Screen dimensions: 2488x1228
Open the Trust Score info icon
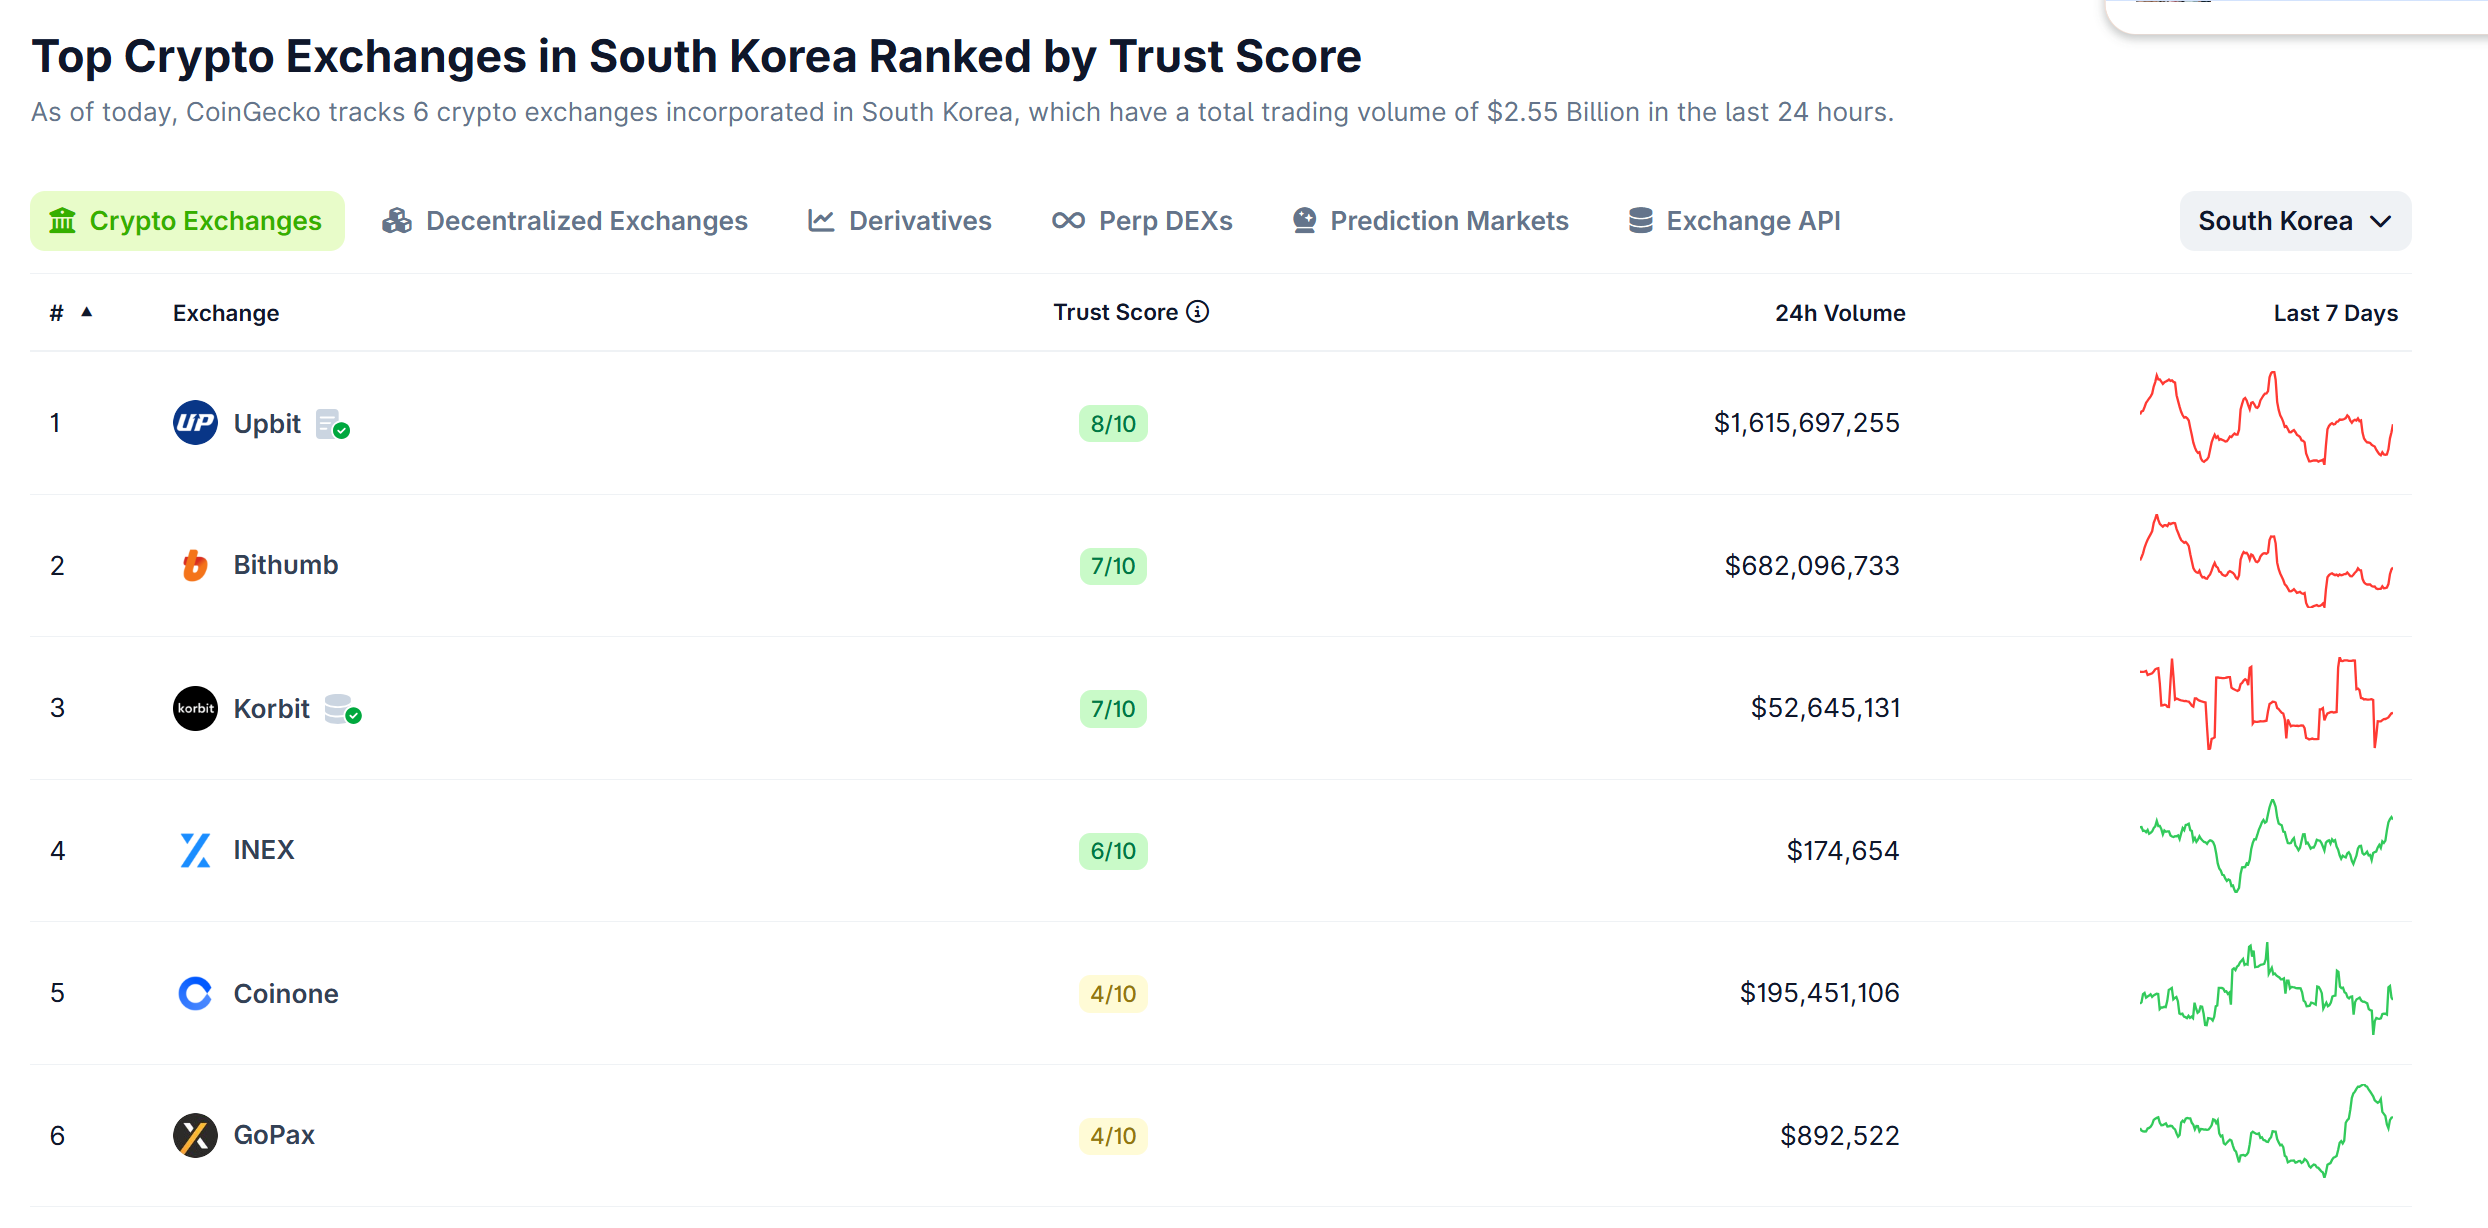click(1197, 312)
